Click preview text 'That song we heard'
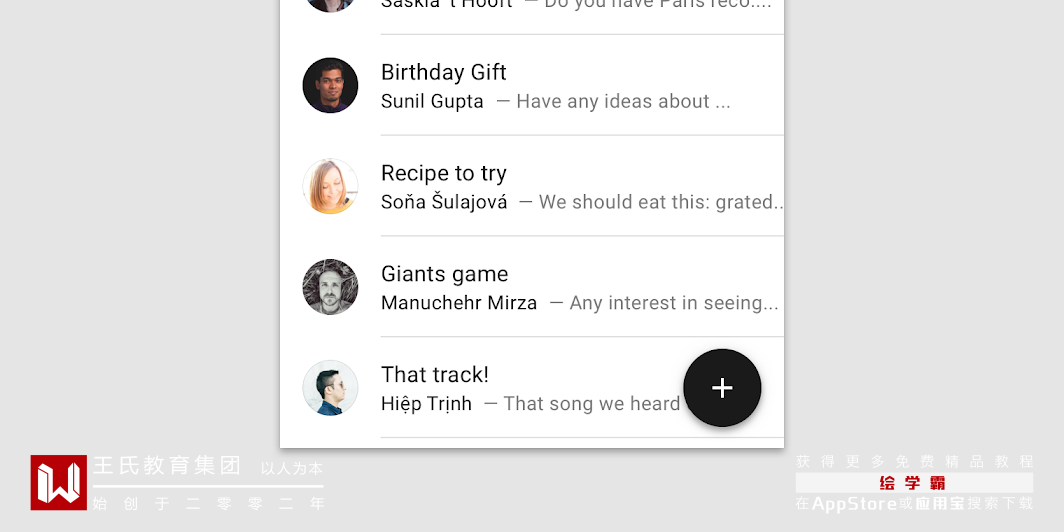Image resolution: width=1064 pixels, height=532 pixels. click(x=591, y=404)
